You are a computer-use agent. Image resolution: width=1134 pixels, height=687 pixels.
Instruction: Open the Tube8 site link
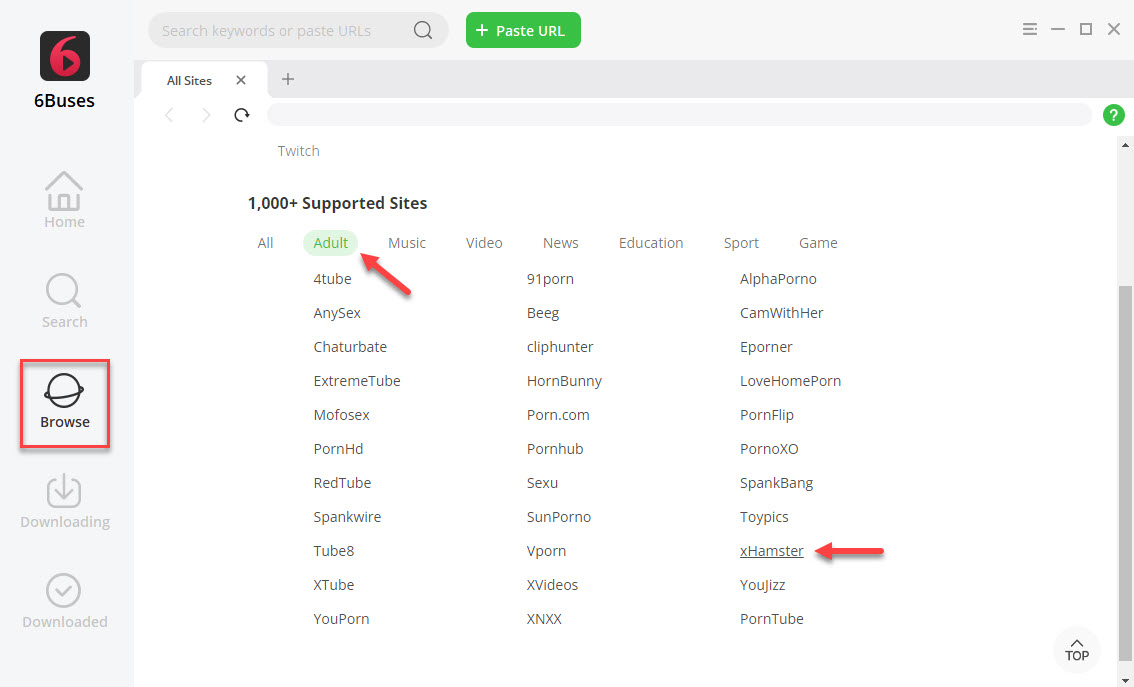coord(333,551)
